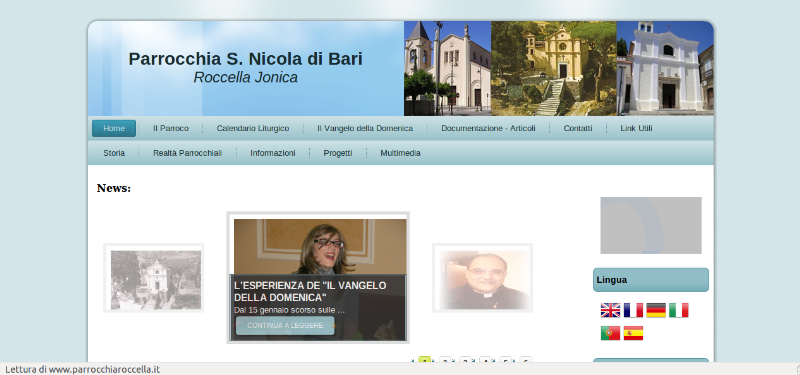Viewport: 800px width, 375px height.
Task: Select the priest portrait news thumbnail
Action: pos(483,278)
